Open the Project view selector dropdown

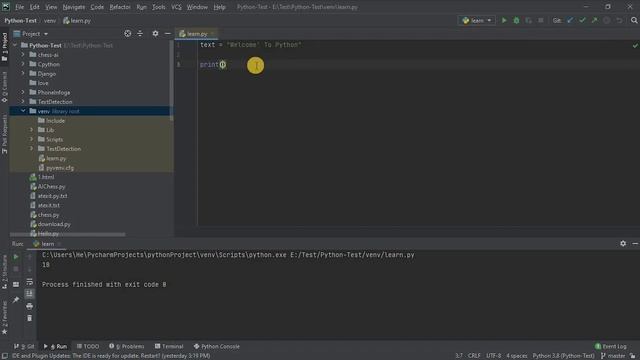31,33
